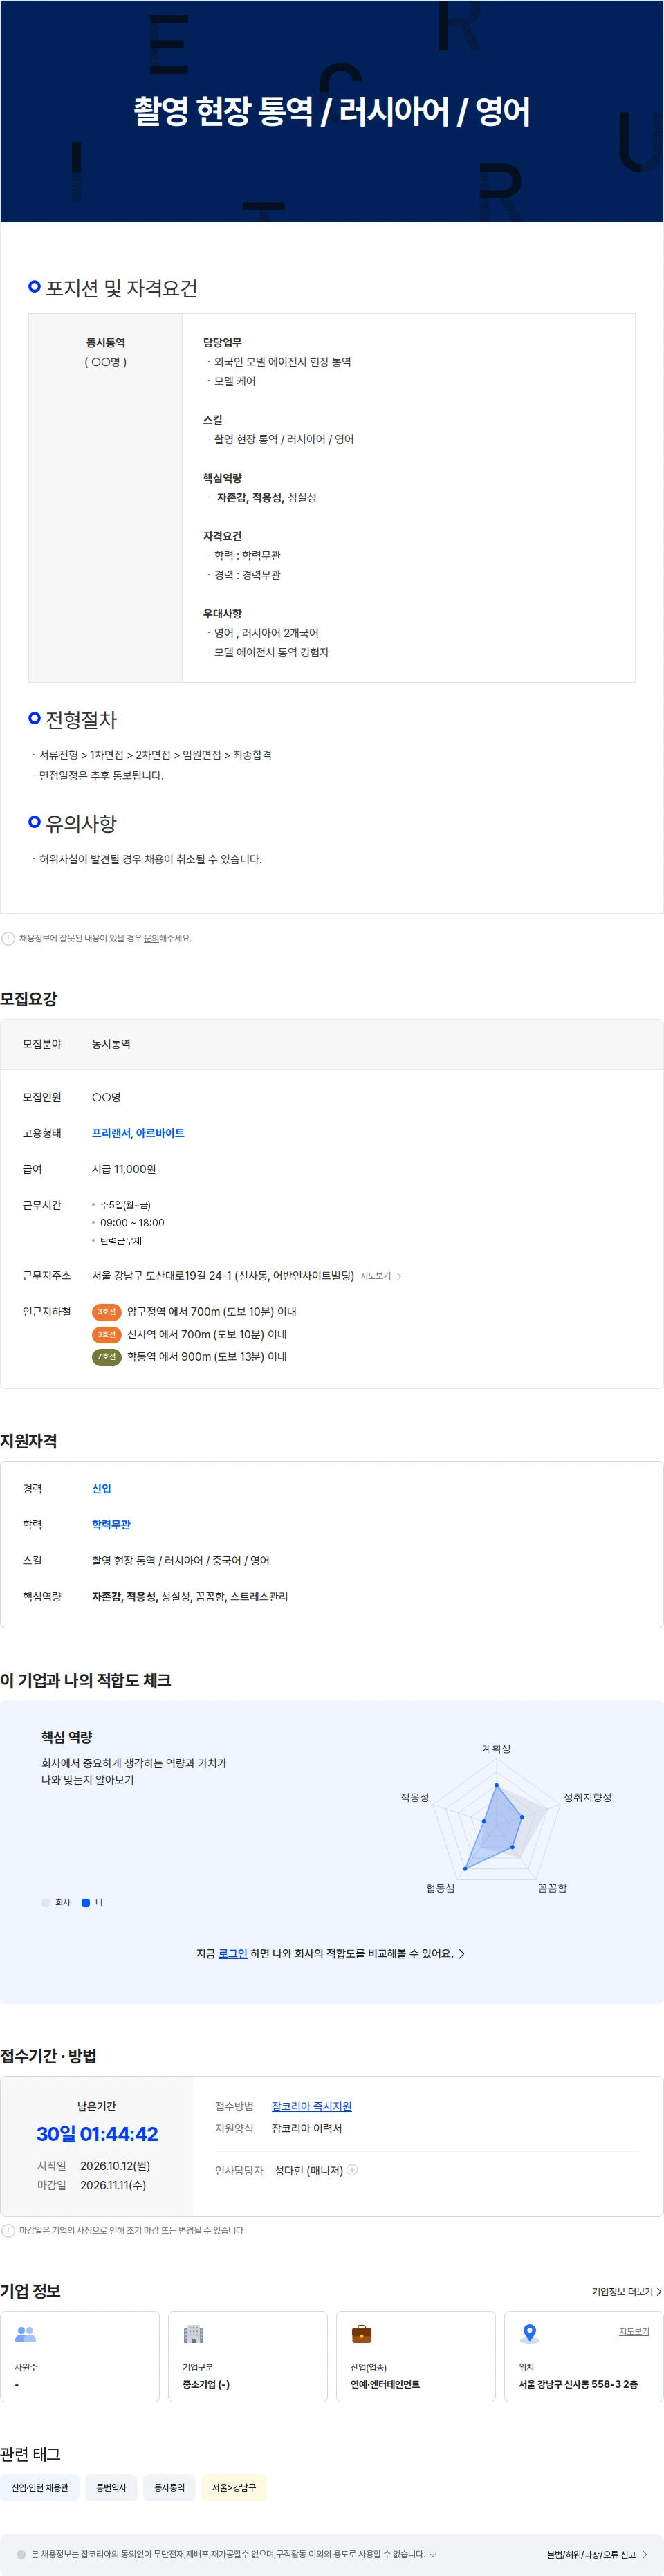
Task: Click the 3호선 badge for 신사역
Action: click(106, 1334)
